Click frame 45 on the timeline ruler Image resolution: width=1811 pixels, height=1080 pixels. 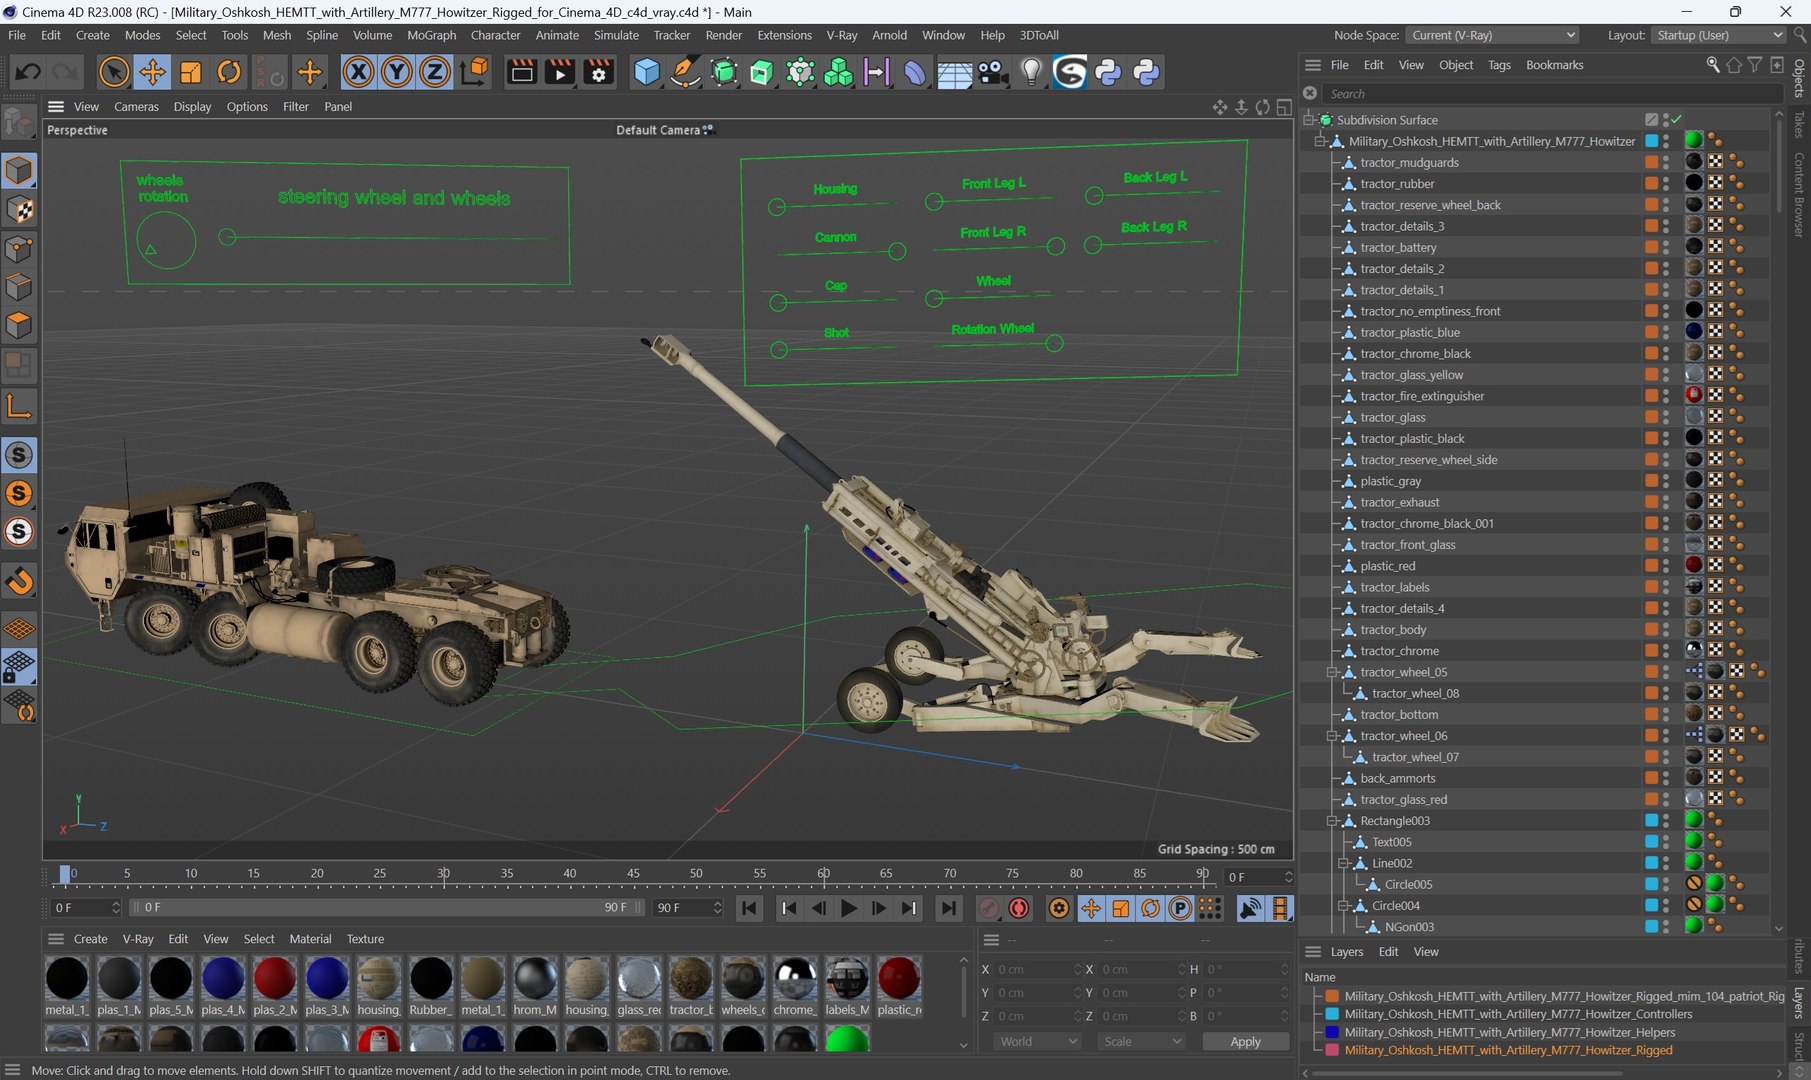(633, 874)
